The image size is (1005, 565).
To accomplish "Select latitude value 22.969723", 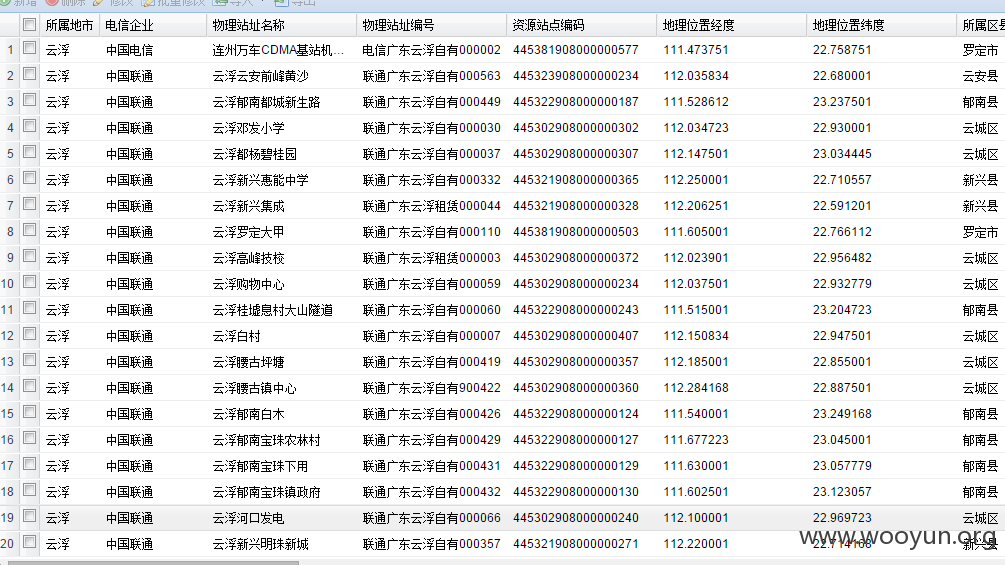I will [842, 518].
